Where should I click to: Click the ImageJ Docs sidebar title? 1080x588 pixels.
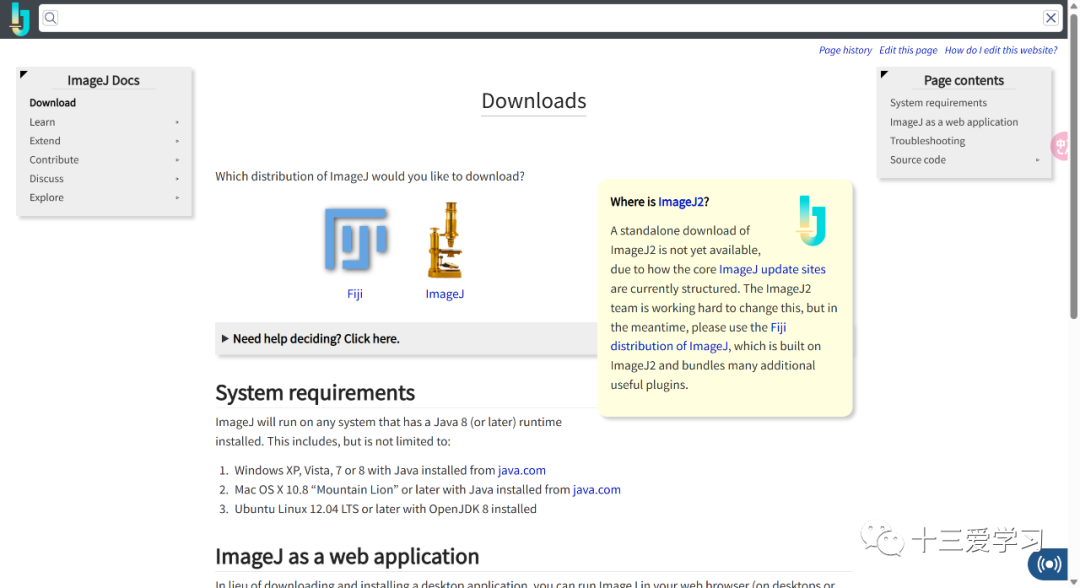pos(103,81)
